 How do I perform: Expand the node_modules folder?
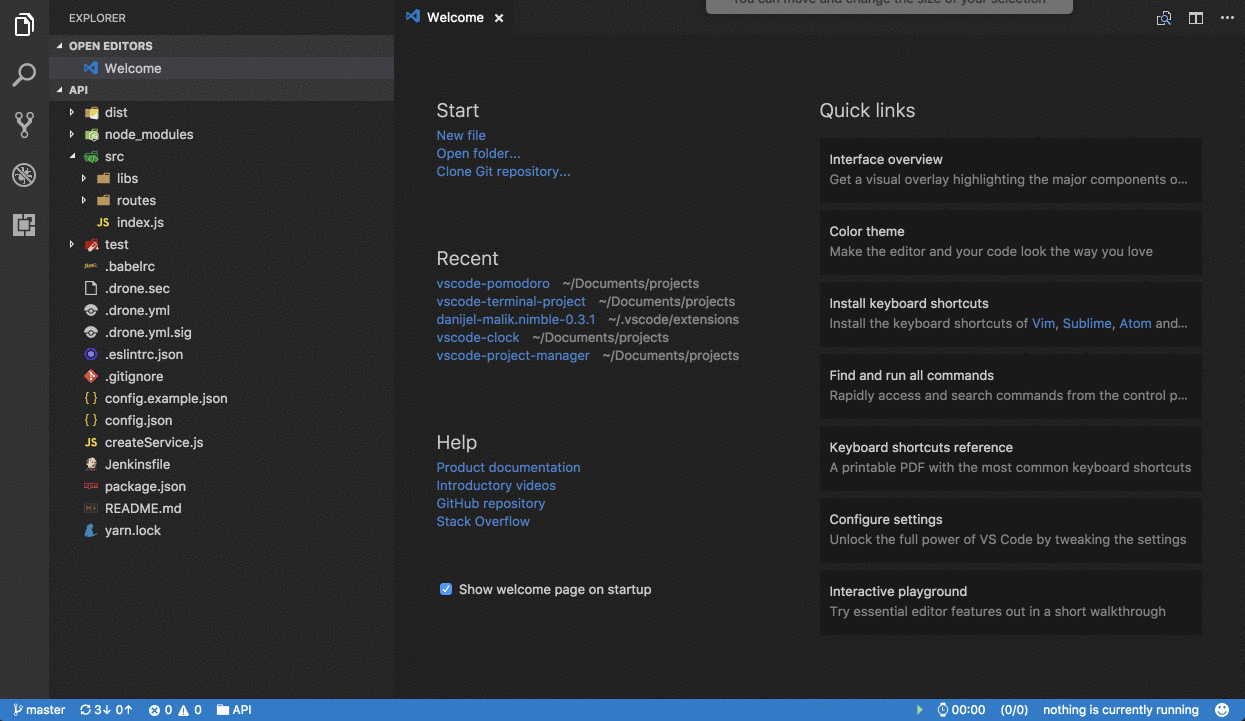(x=72, y=134)
